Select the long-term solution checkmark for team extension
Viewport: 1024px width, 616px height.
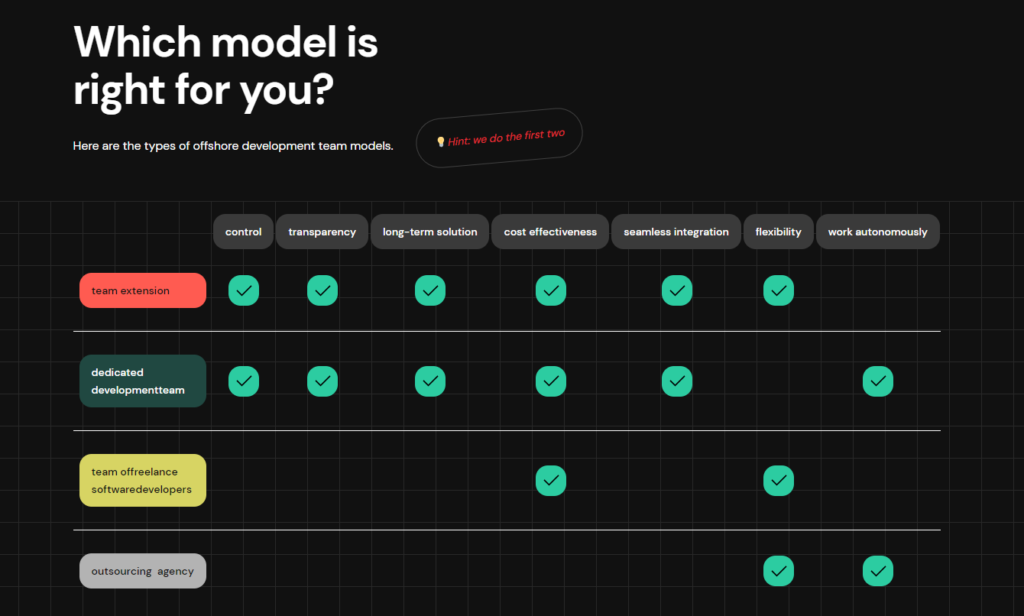tap(430, 291)
